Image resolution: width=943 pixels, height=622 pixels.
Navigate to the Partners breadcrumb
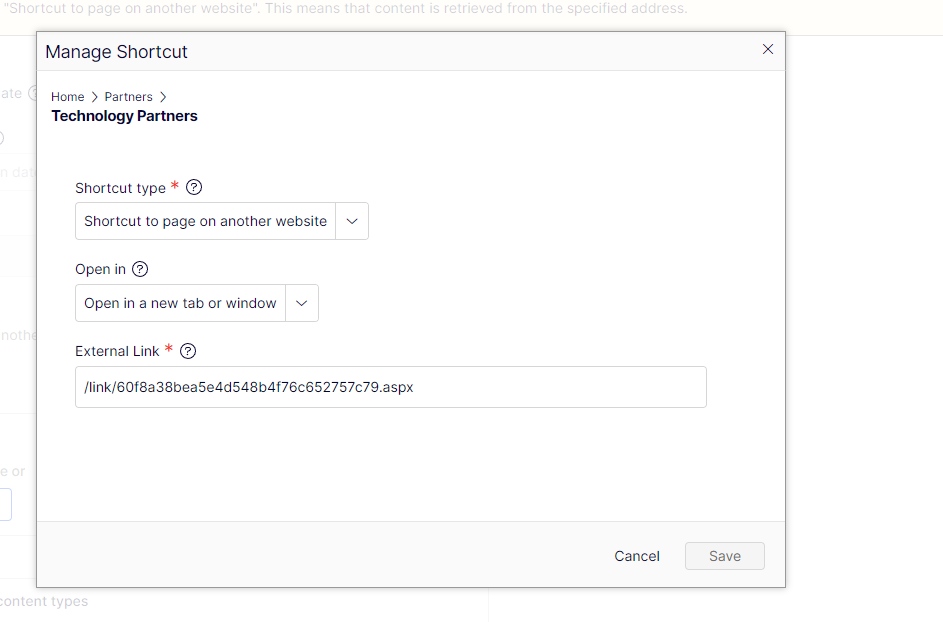[x=128, y=97]
